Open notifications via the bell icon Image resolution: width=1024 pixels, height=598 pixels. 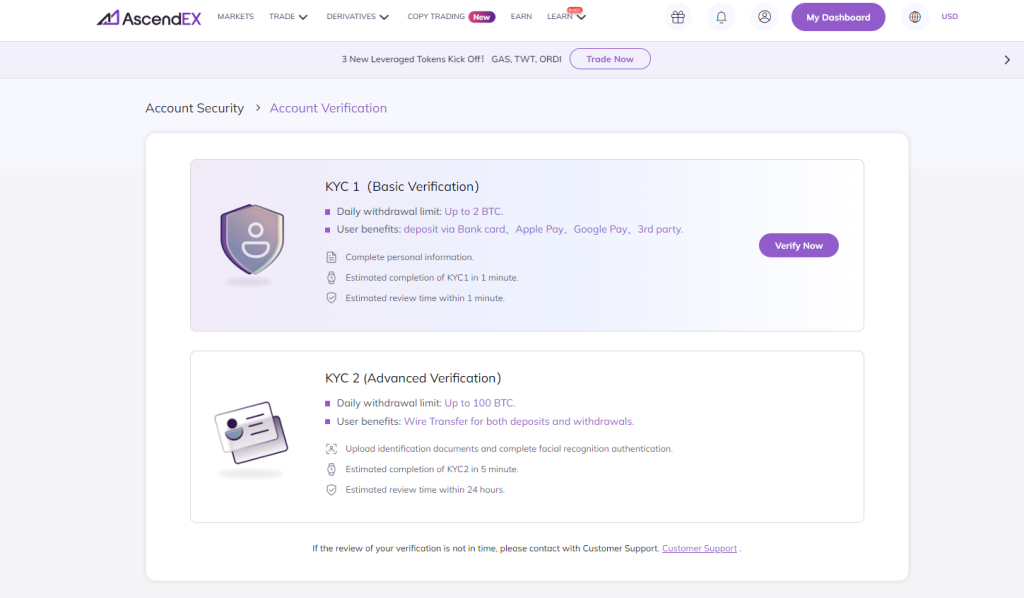tap(721, 17)
